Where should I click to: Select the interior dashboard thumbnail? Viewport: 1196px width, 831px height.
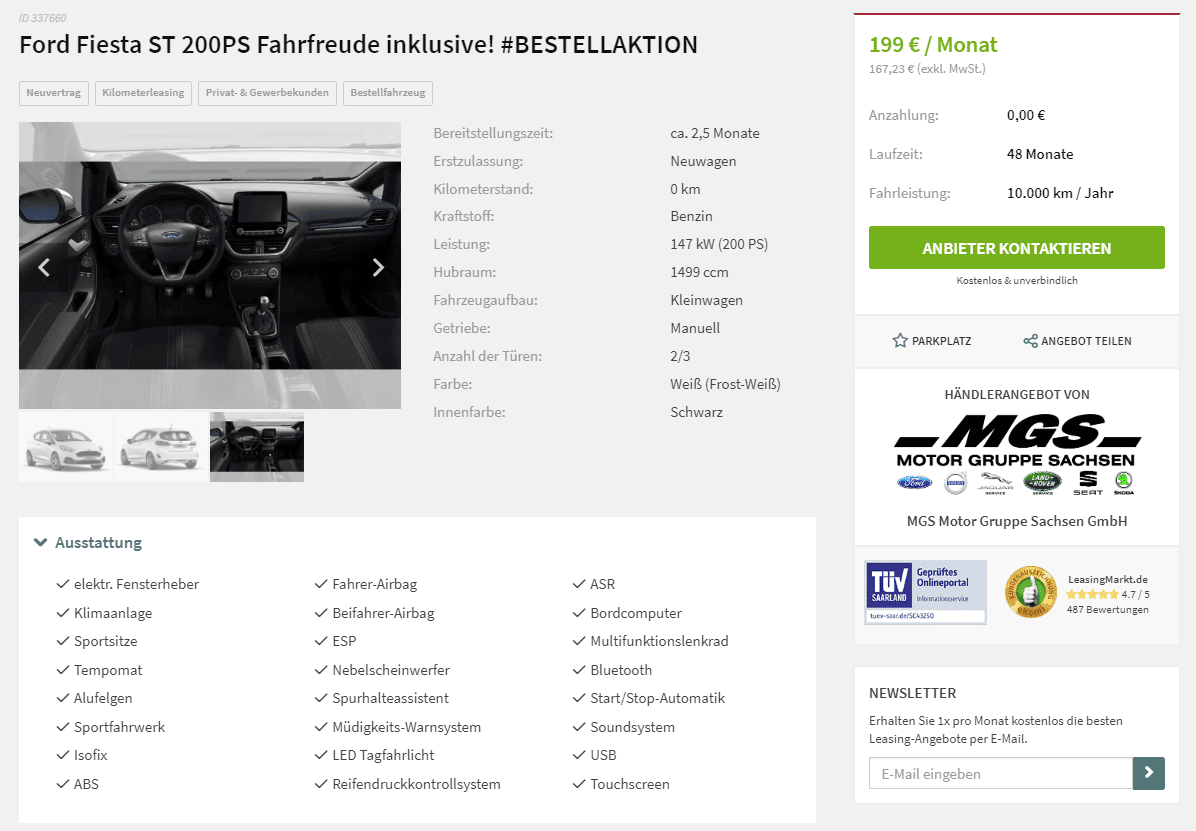pos(257,447)
